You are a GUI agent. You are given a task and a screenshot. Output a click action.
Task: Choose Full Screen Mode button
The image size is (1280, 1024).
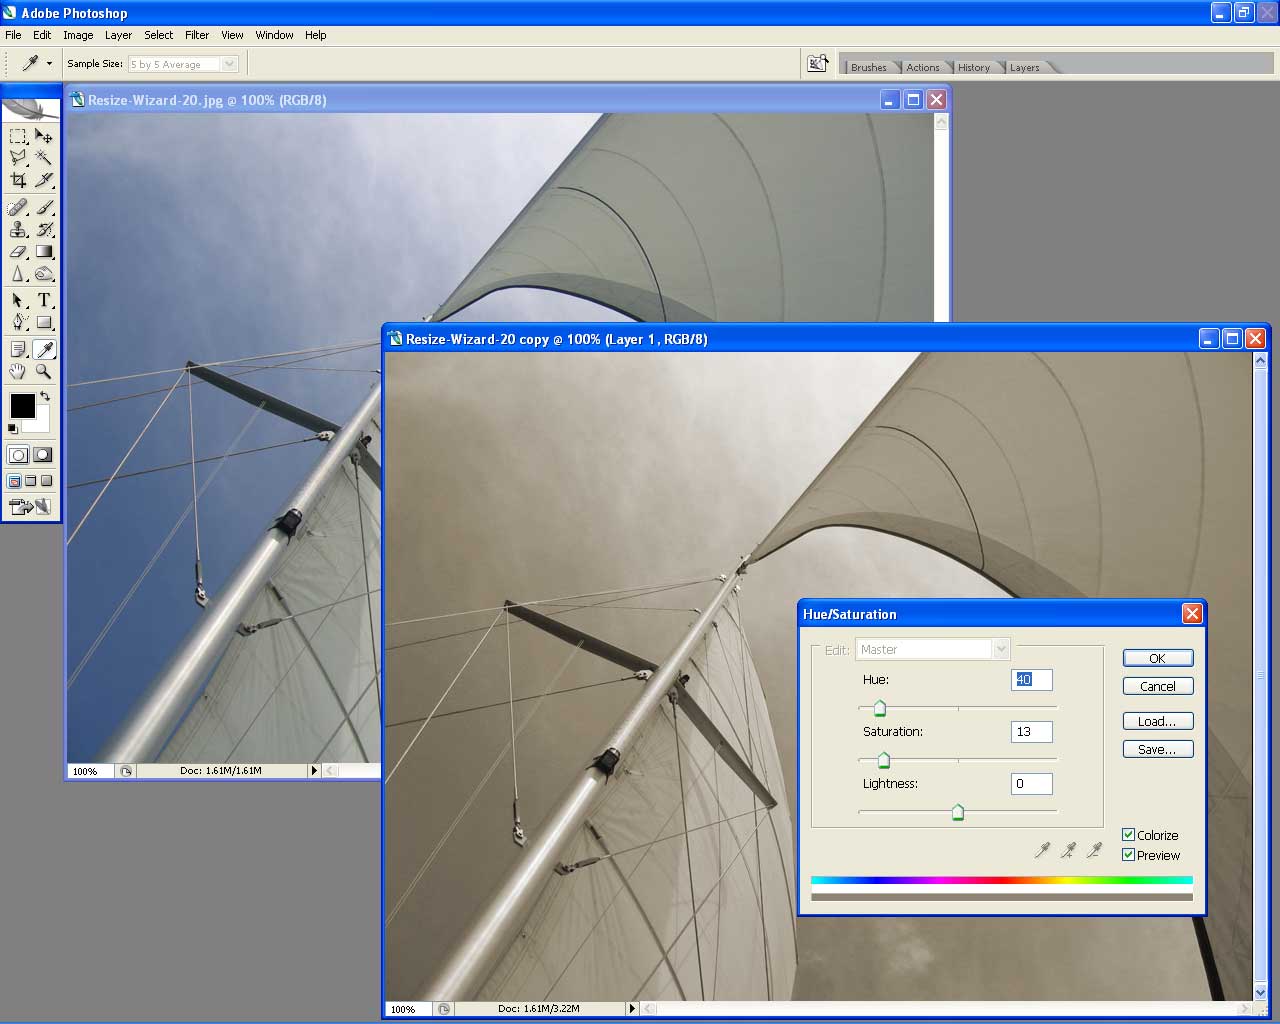[46, 481]
